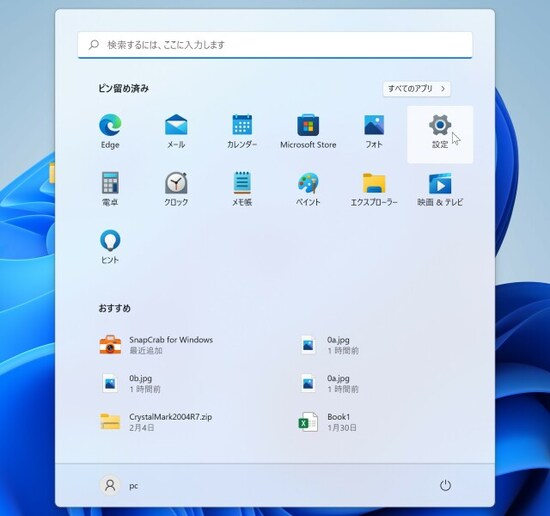Launch the カレンダー app
Viewport: 550px width, 516px height.
point(242,132)
